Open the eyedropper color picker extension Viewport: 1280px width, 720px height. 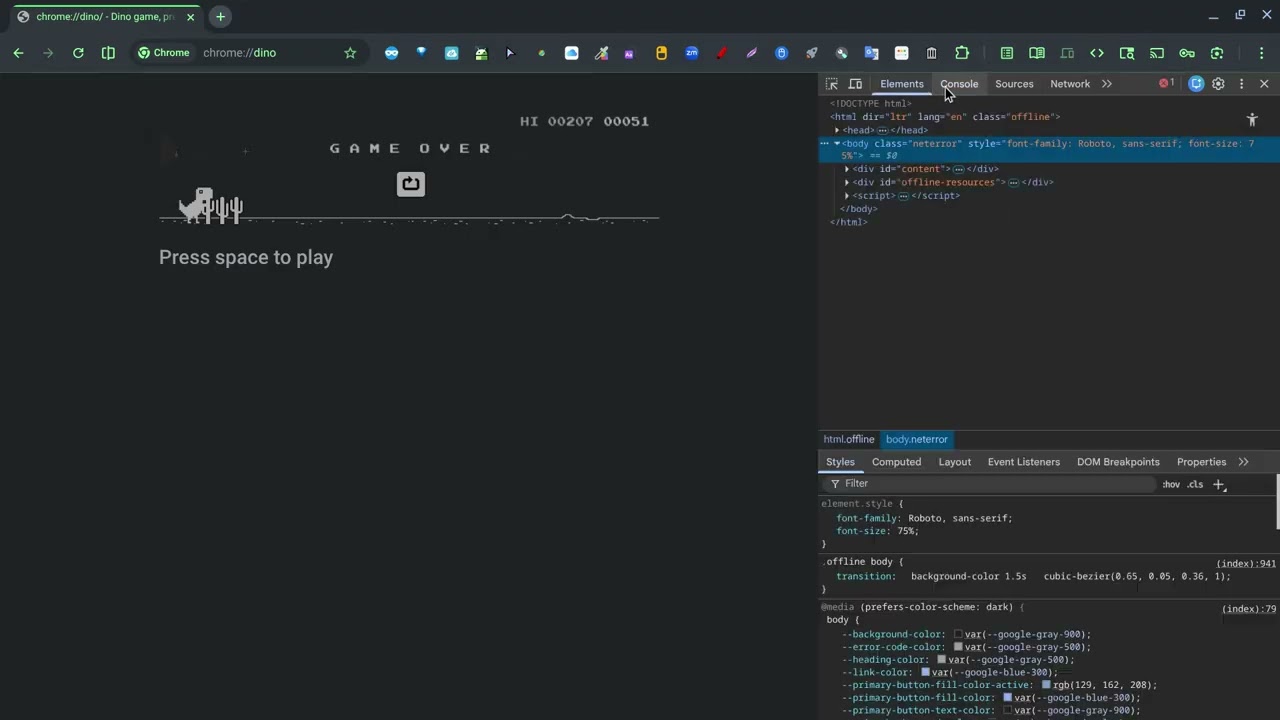[x=601, y=53]
